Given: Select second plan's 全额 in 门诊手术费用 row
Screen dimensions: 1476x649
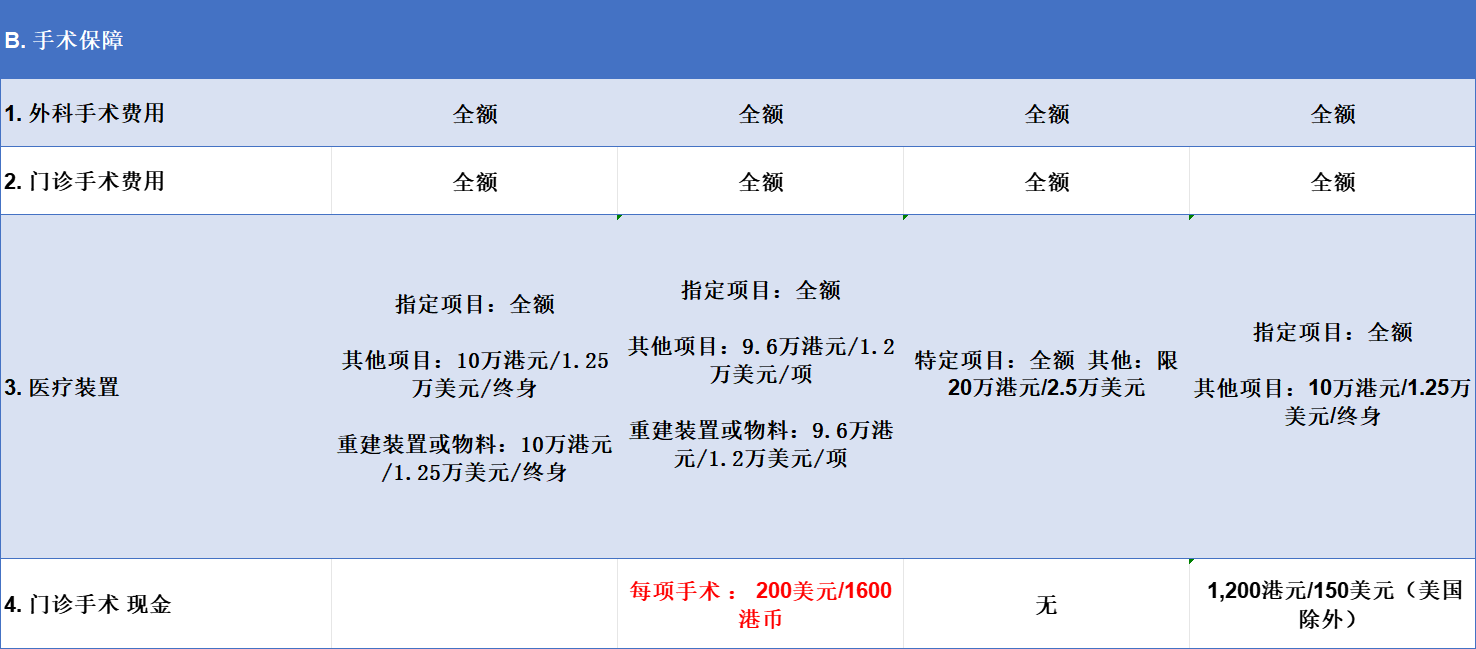Looking at the screenshot, I should coord(761,182).
